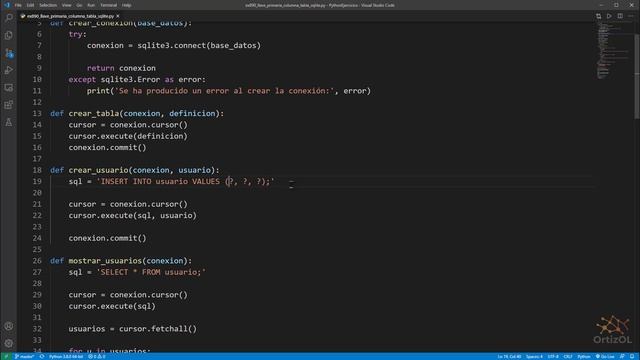Open errors and warnings count
The height and width of the screenshot is (360, 640).
pos(97,356)
